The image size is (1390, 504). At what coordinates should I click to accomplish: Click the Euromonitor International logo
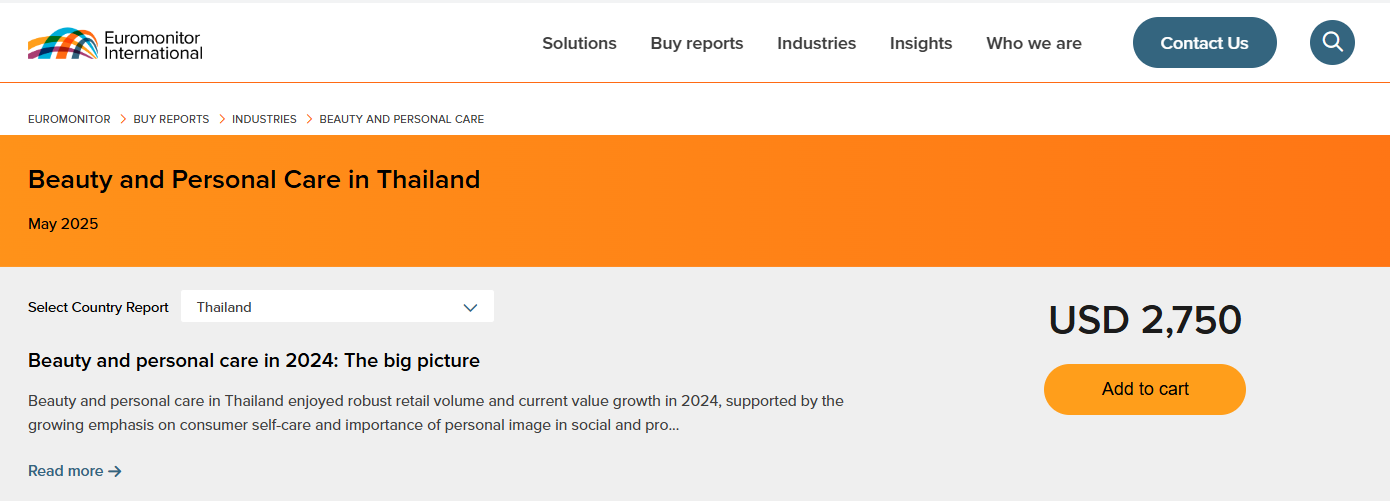coord(115,44)
